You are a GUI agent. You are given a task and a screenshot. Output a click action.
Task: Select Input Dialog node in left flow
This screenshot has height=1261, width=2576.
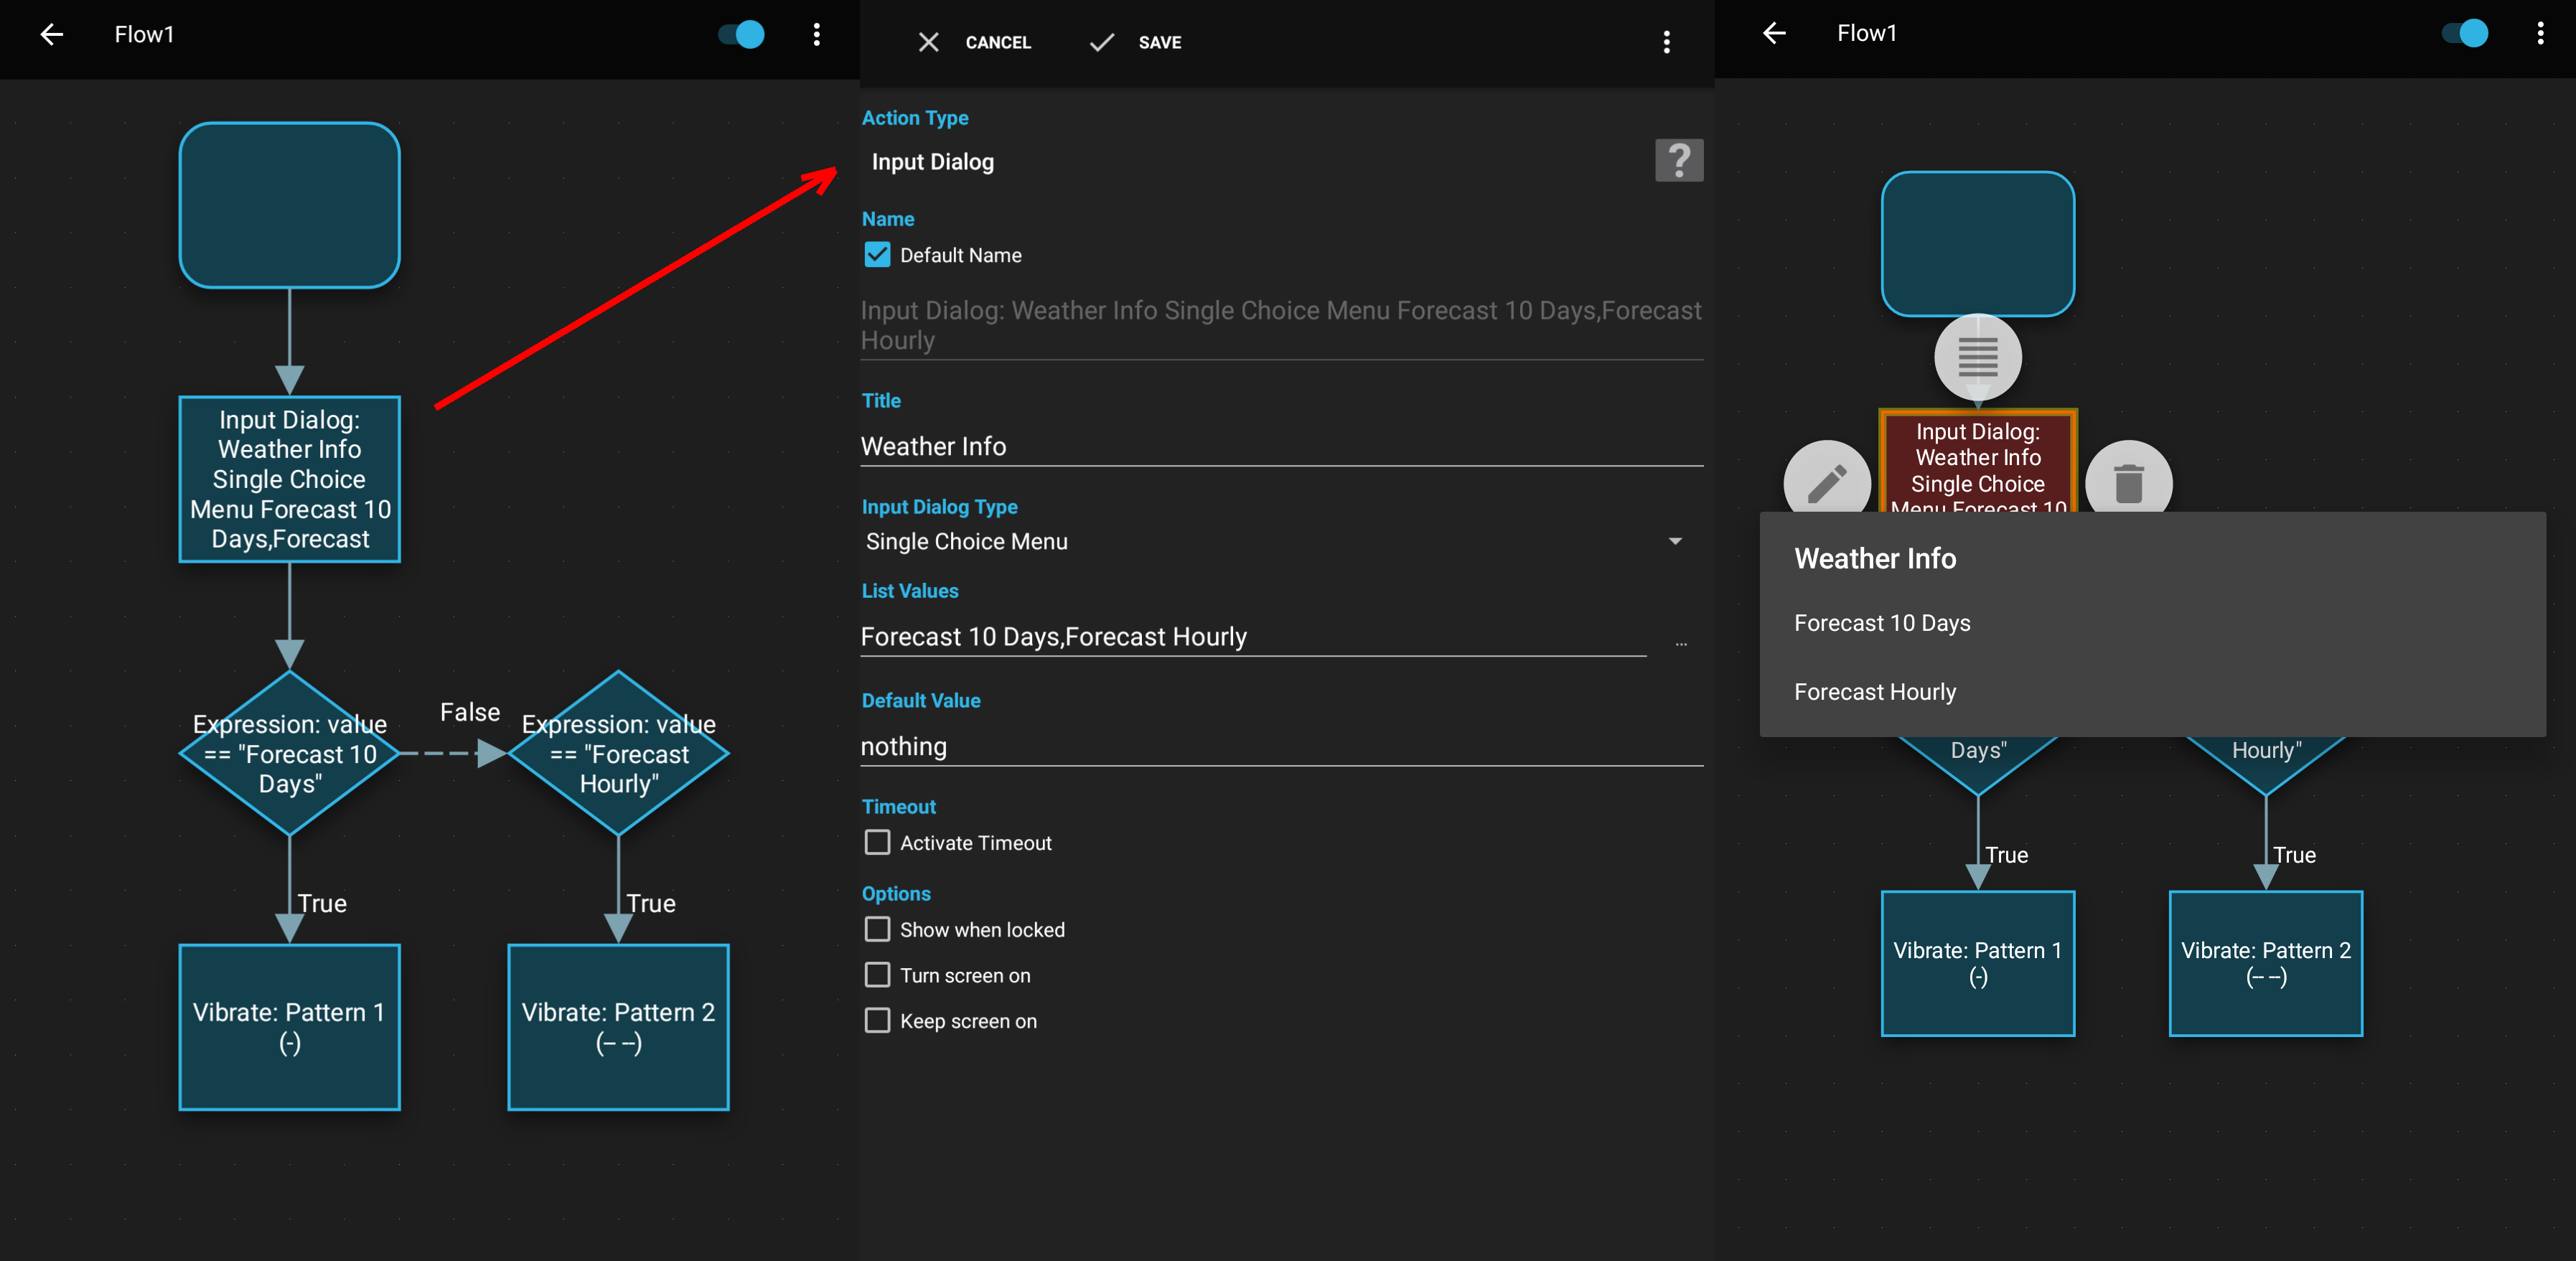(x=290, y=480)
